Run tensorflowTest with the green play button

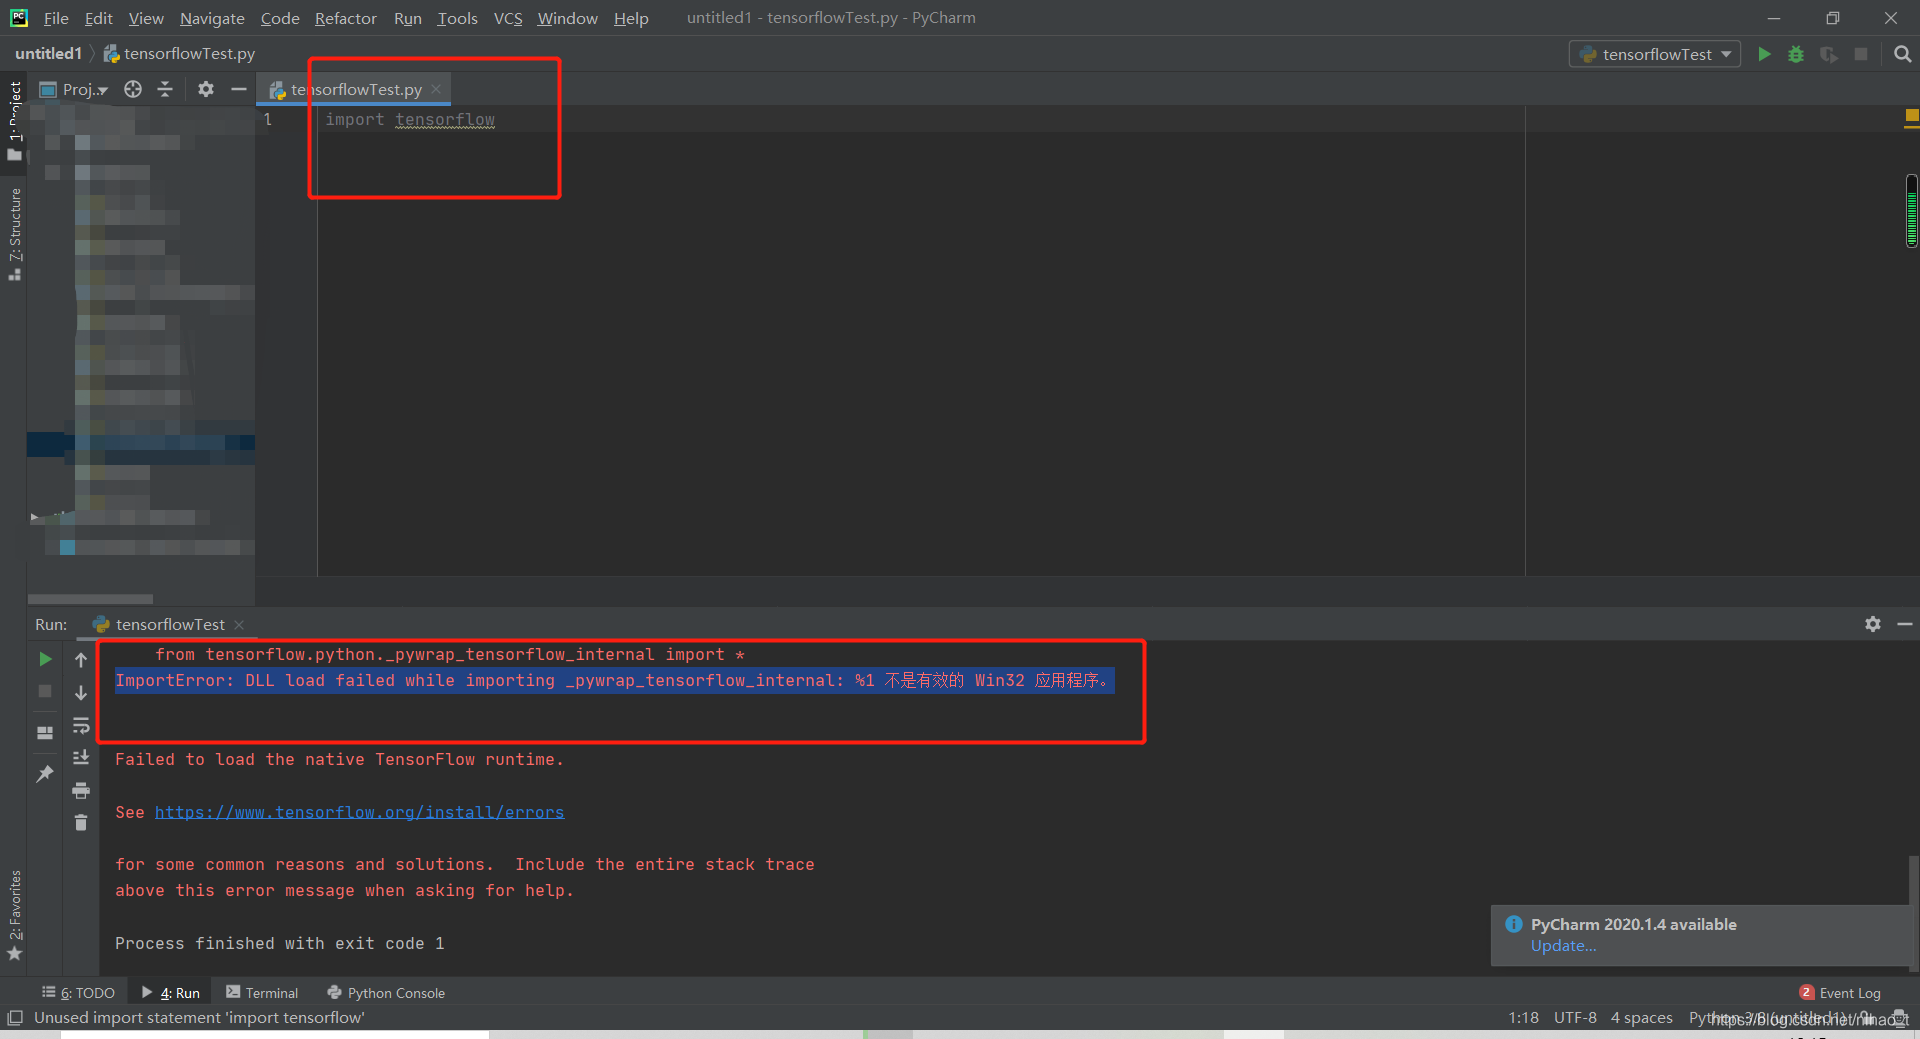(1764, 54)
